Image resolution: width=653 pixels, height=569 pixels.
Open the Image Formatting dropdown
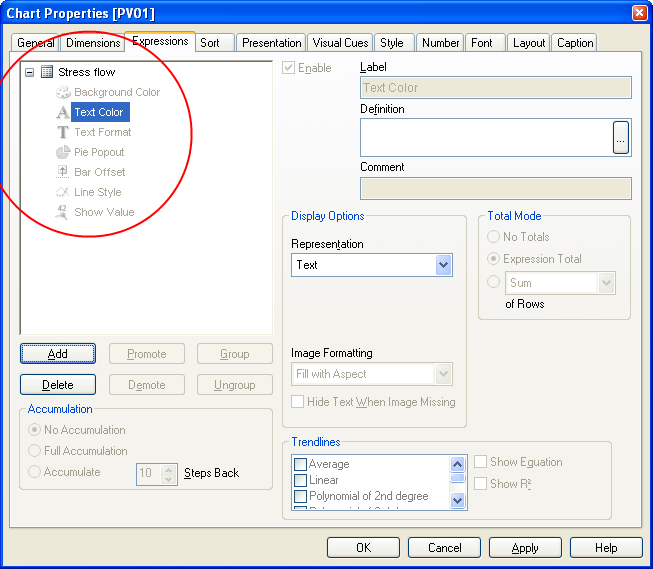tap(444, 374)
